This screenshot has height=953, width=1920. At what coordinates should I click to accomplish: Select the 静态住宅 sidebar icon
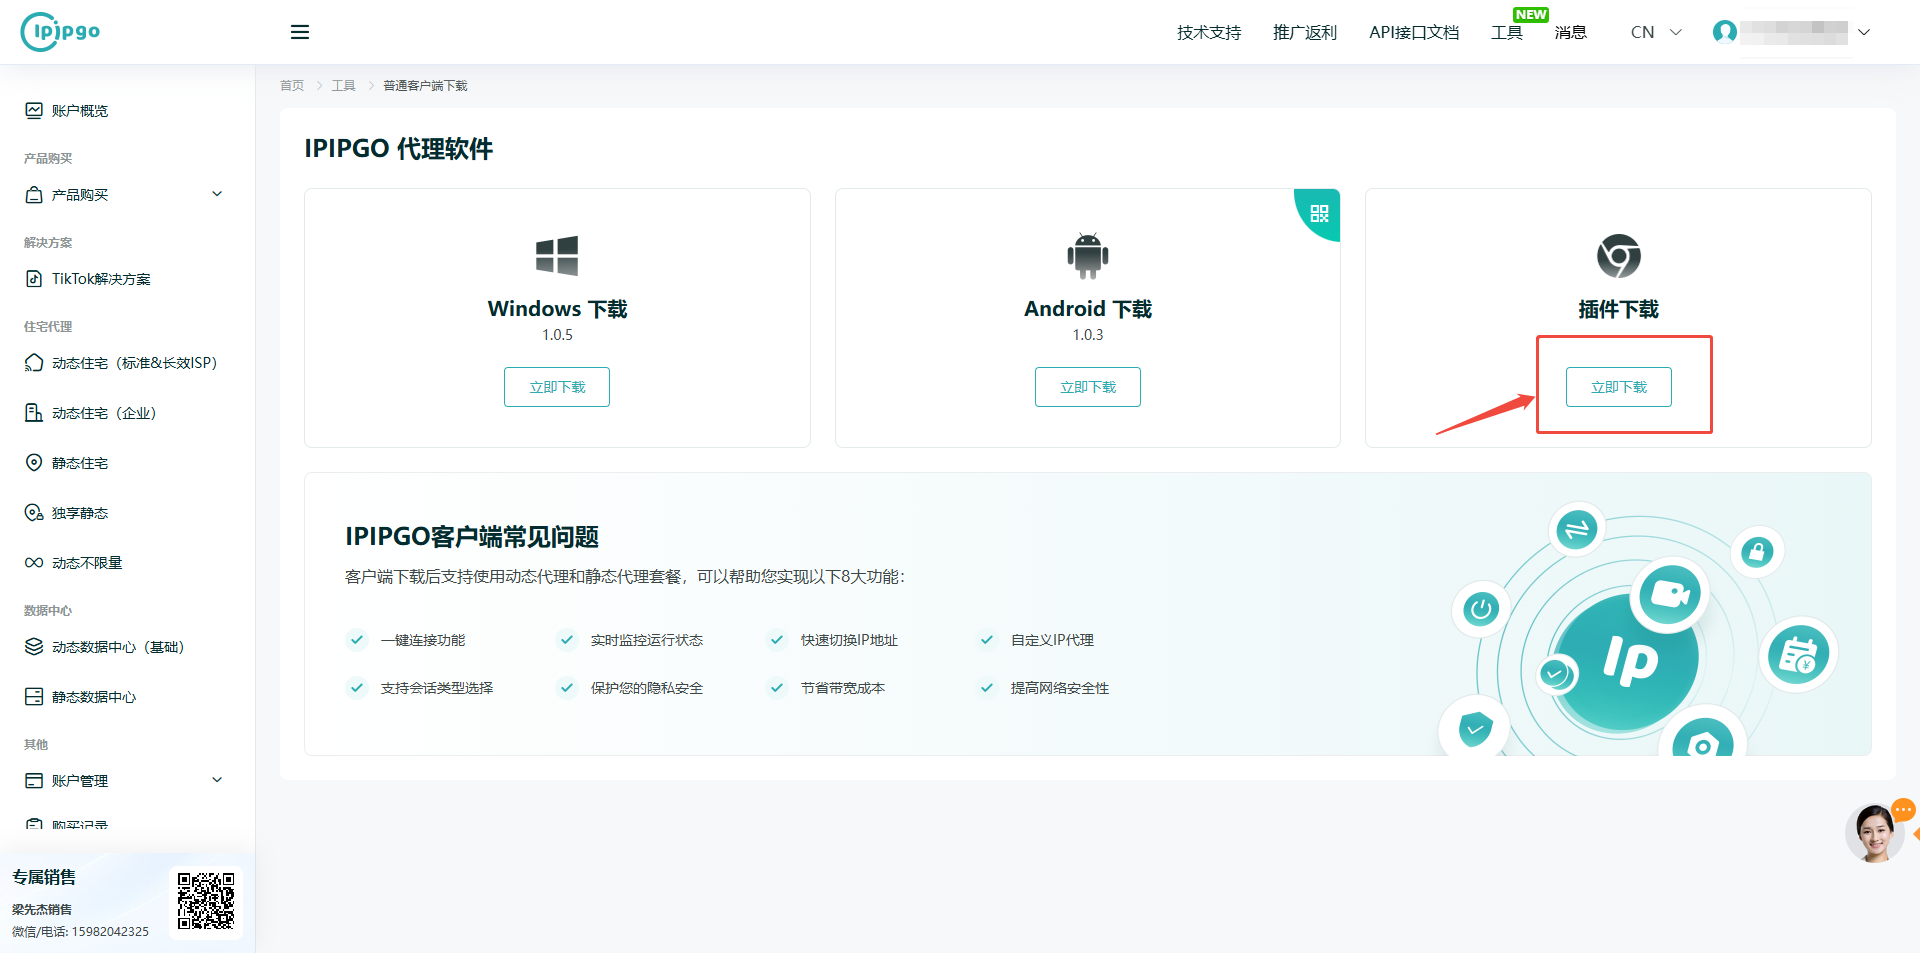33,462
